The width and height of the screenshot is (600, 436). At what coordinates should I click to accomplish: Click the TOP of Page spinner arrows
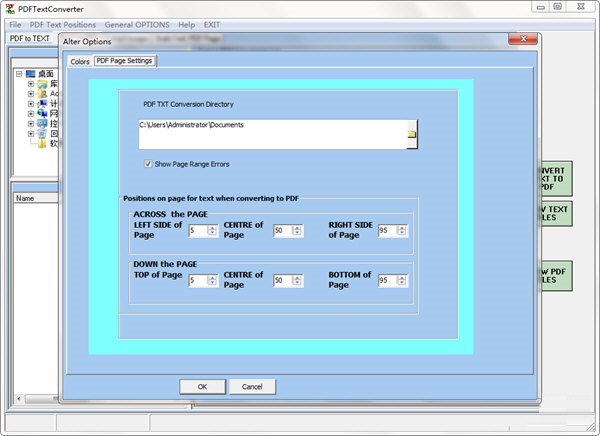pyautogui.click(x=212, y=280)
